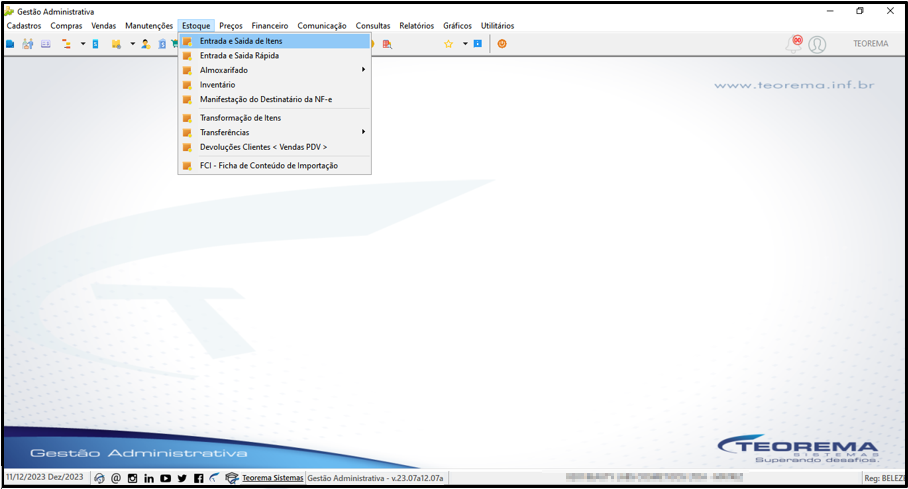The image size is (908, 489).
Task: Select Devoluções Clientes < Vendas PDV >
Action: (x=274, y=147)
